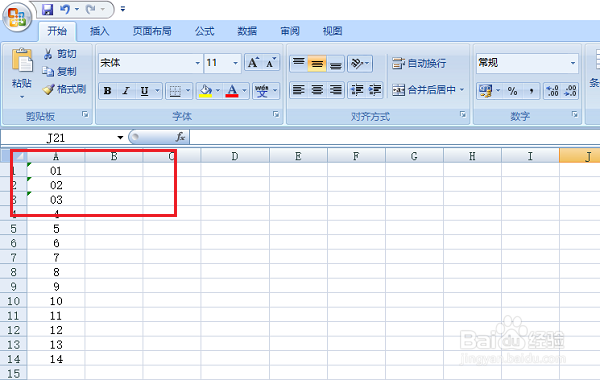This screenshot has height=380, width=600.
Task: Copy the selection with 复制
Action: pyautogui.click(x=60, y=72)
